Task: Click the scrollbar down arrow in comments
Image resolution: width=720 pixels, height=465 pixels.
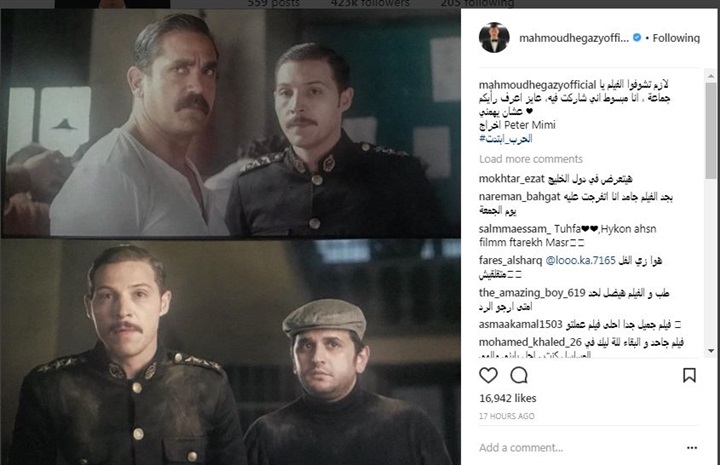Action: click(x=711, y=351)
